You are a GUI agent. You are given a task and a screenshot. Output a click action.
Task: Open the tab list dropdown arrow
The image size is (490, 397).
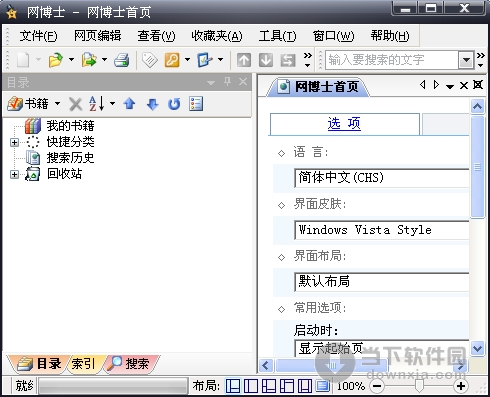[450, 87]
